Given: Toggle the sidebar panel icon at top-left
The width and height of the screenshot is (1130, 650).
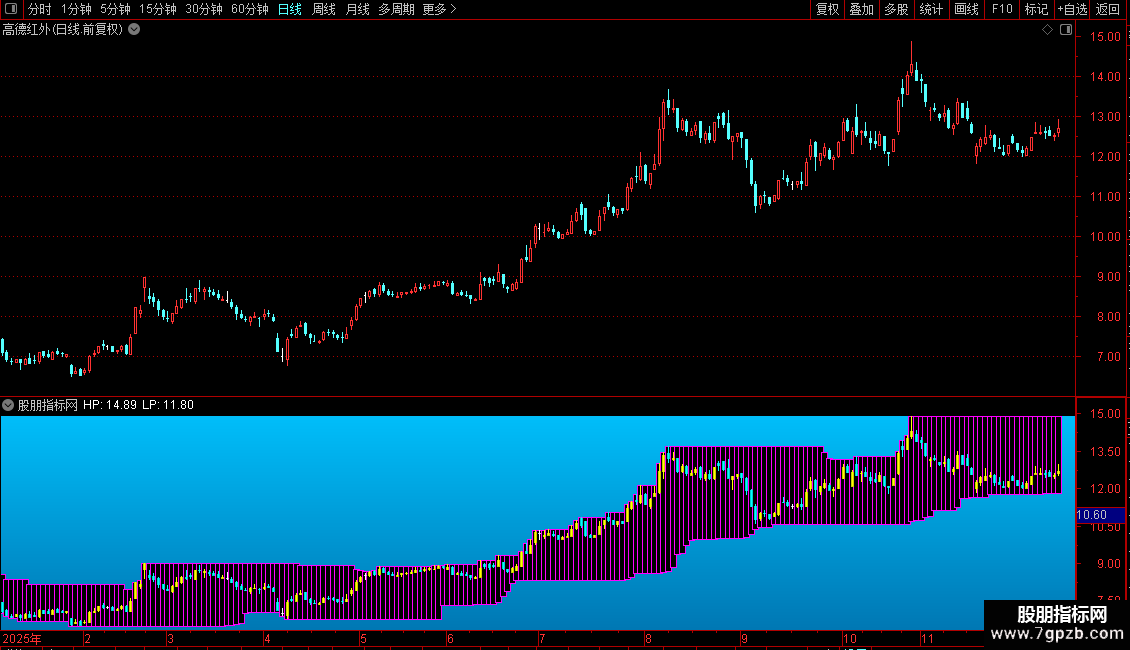Looking at the screenshot, I should click(11, 9).
